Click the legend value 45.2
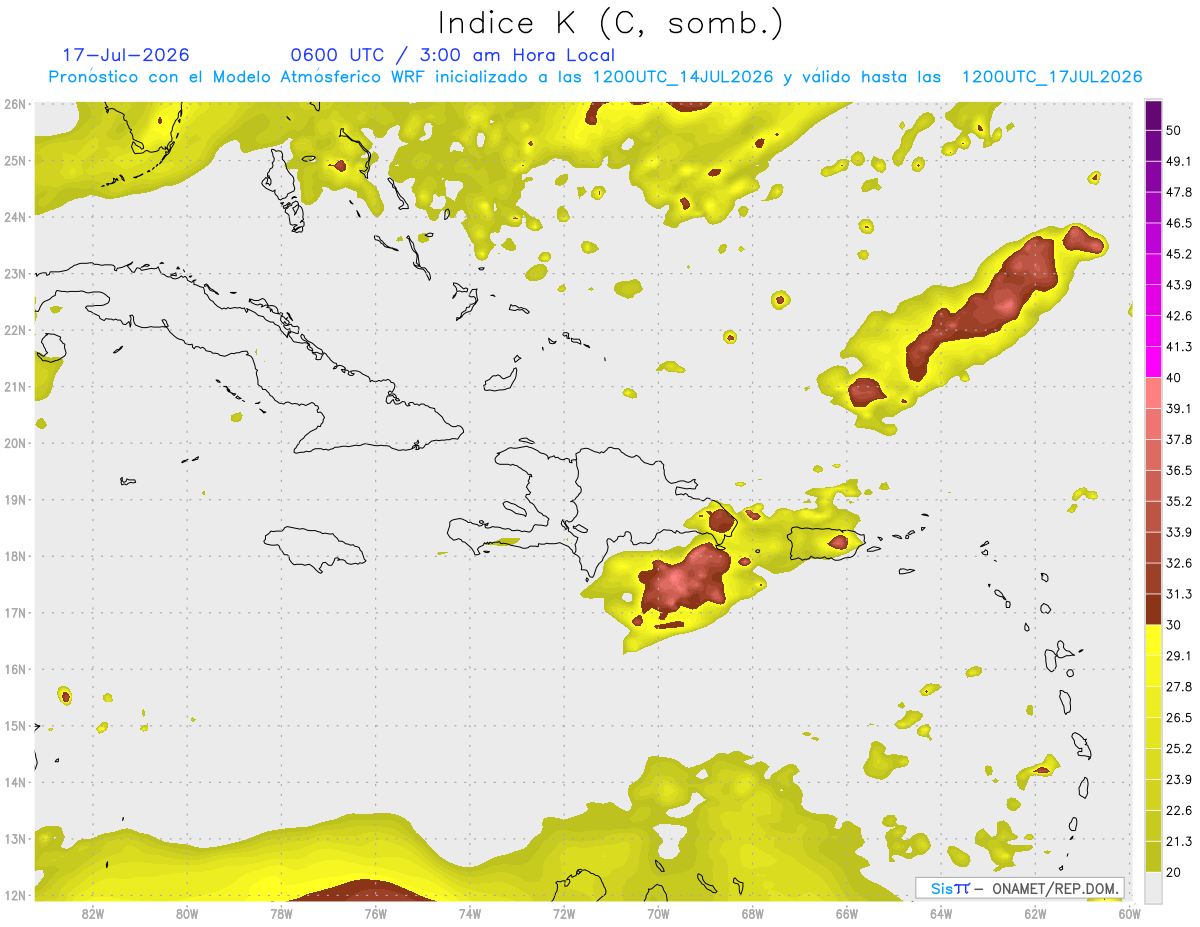1200x927 pixels. tap(1179, 254)
